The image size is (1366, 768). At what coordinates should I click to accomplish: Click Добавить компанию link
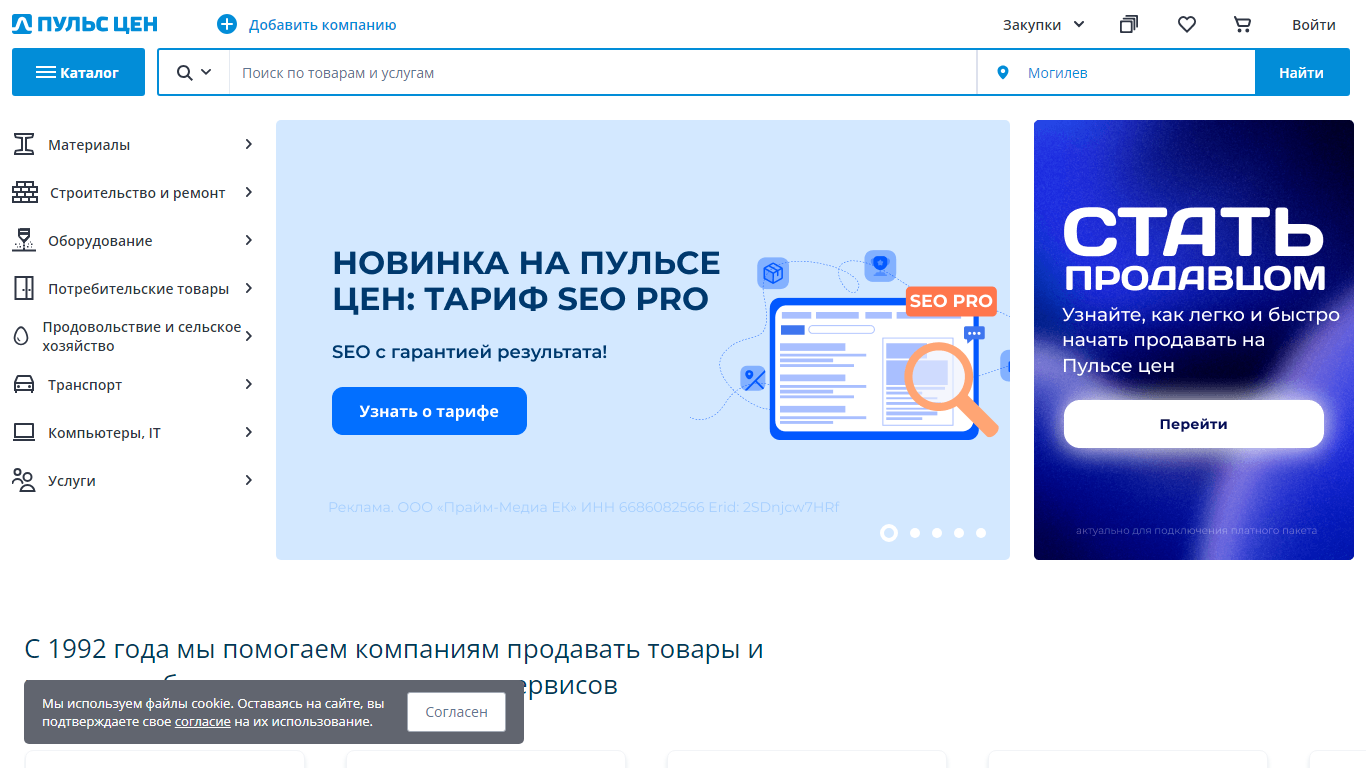point(322,25)
